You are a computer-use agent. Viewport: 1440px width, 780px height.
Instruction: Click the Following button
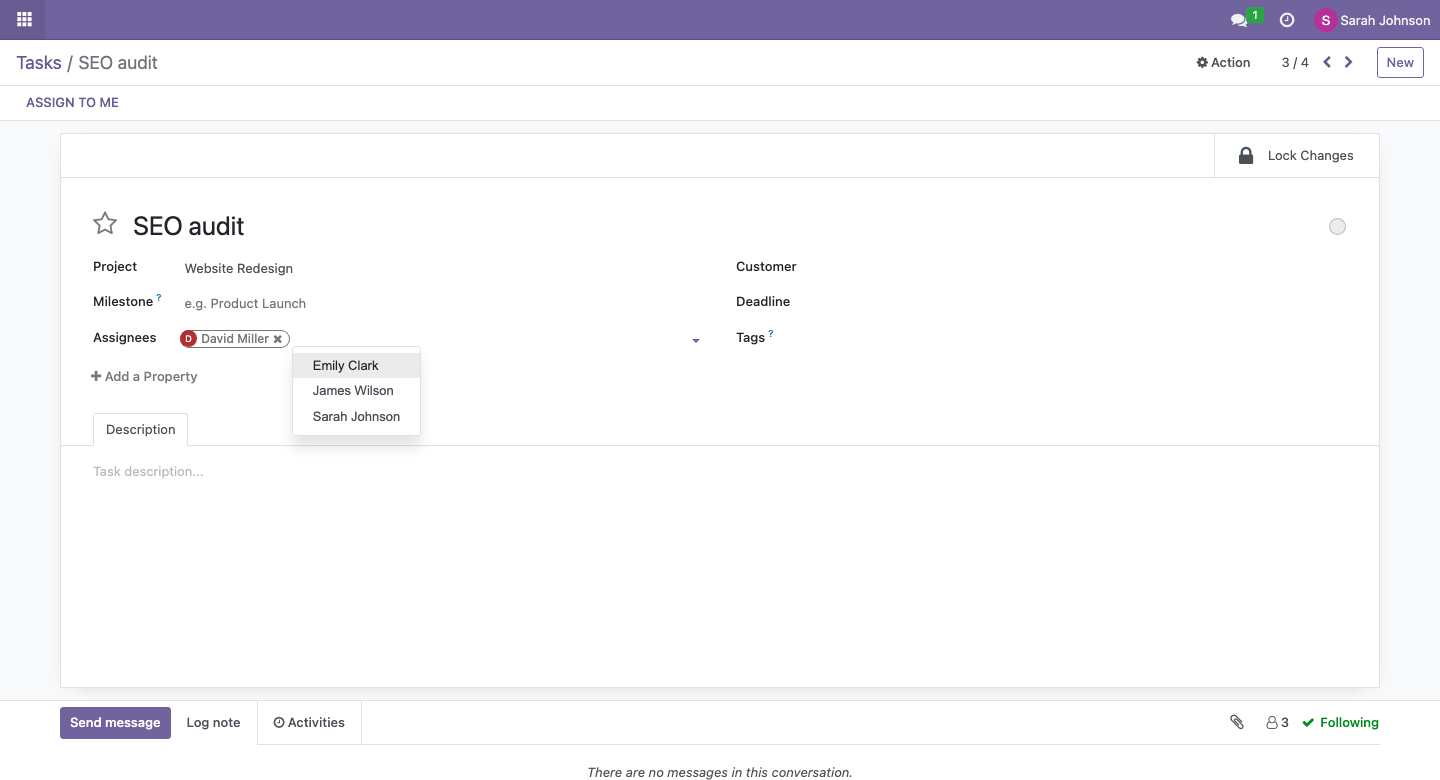pos(1340,722)
